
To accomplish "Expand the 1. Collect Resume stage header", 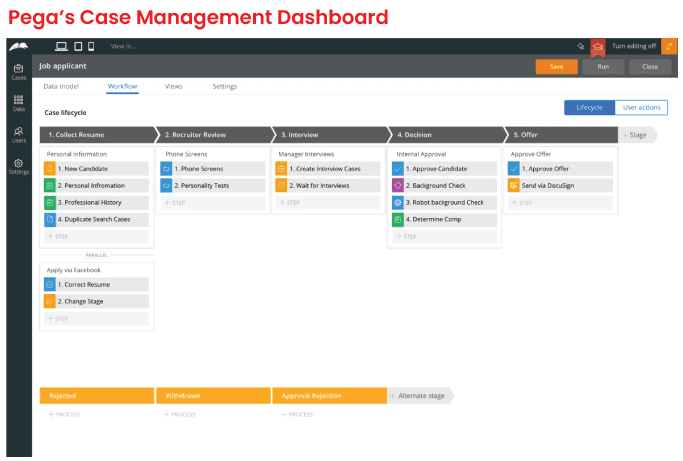I will pyautogui.click(x=96, y=134).
